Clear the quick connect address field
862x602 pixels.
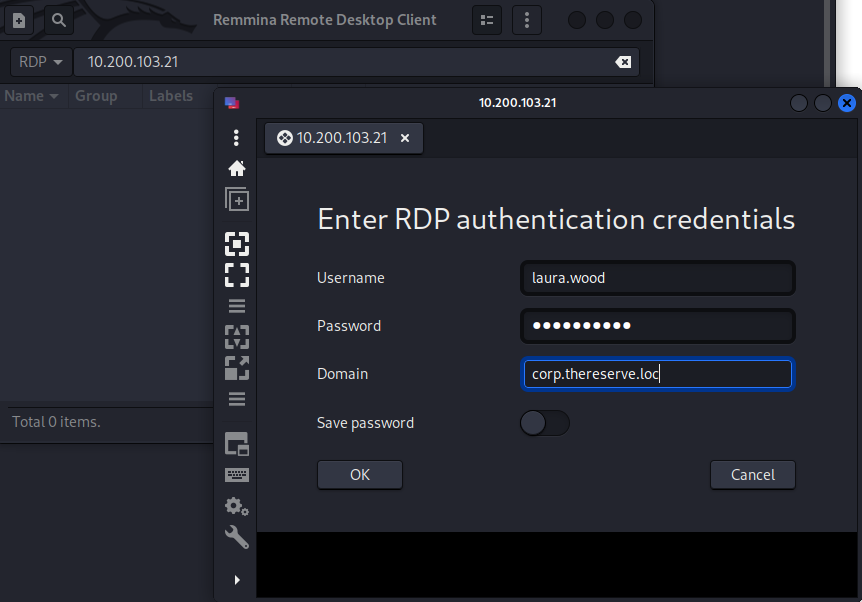623,62
